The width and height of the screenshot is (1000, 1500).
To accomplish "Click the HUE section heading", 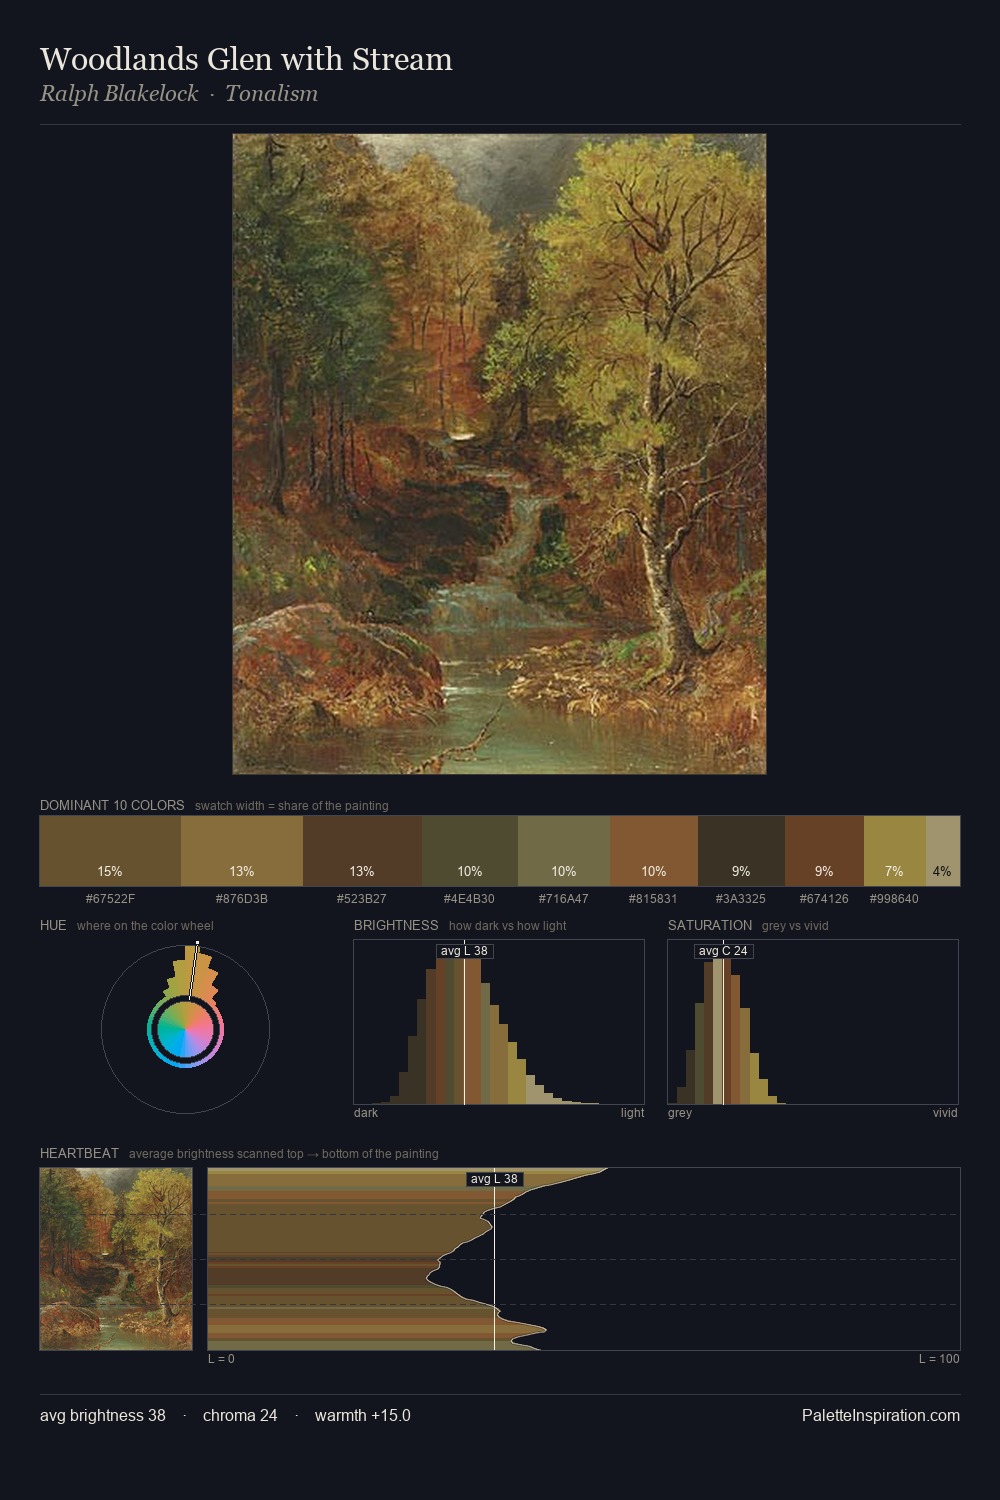I will click(x=53, y=925).
